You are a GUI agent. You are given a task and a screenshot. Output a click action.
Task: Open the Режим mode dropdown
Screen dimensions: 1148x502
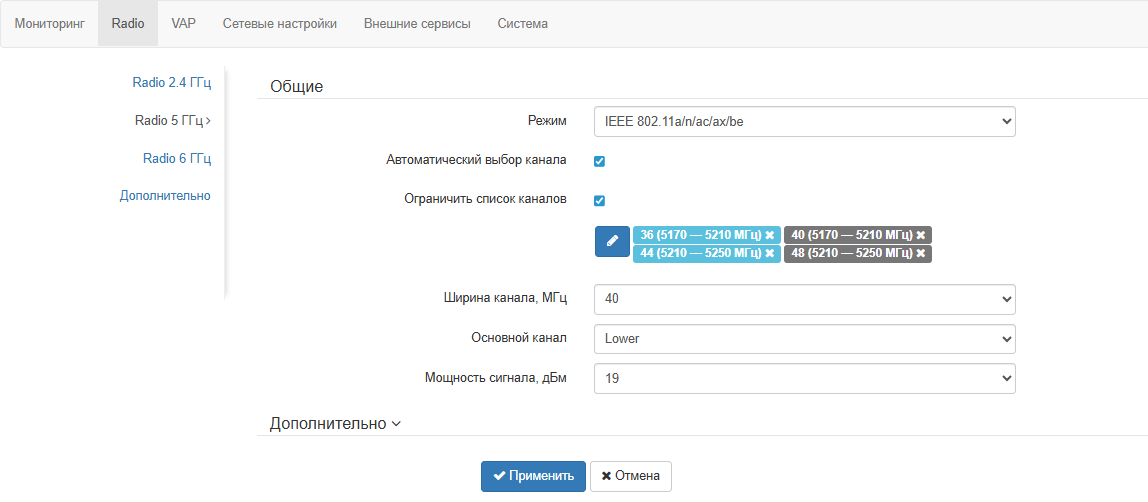point(804,122)
